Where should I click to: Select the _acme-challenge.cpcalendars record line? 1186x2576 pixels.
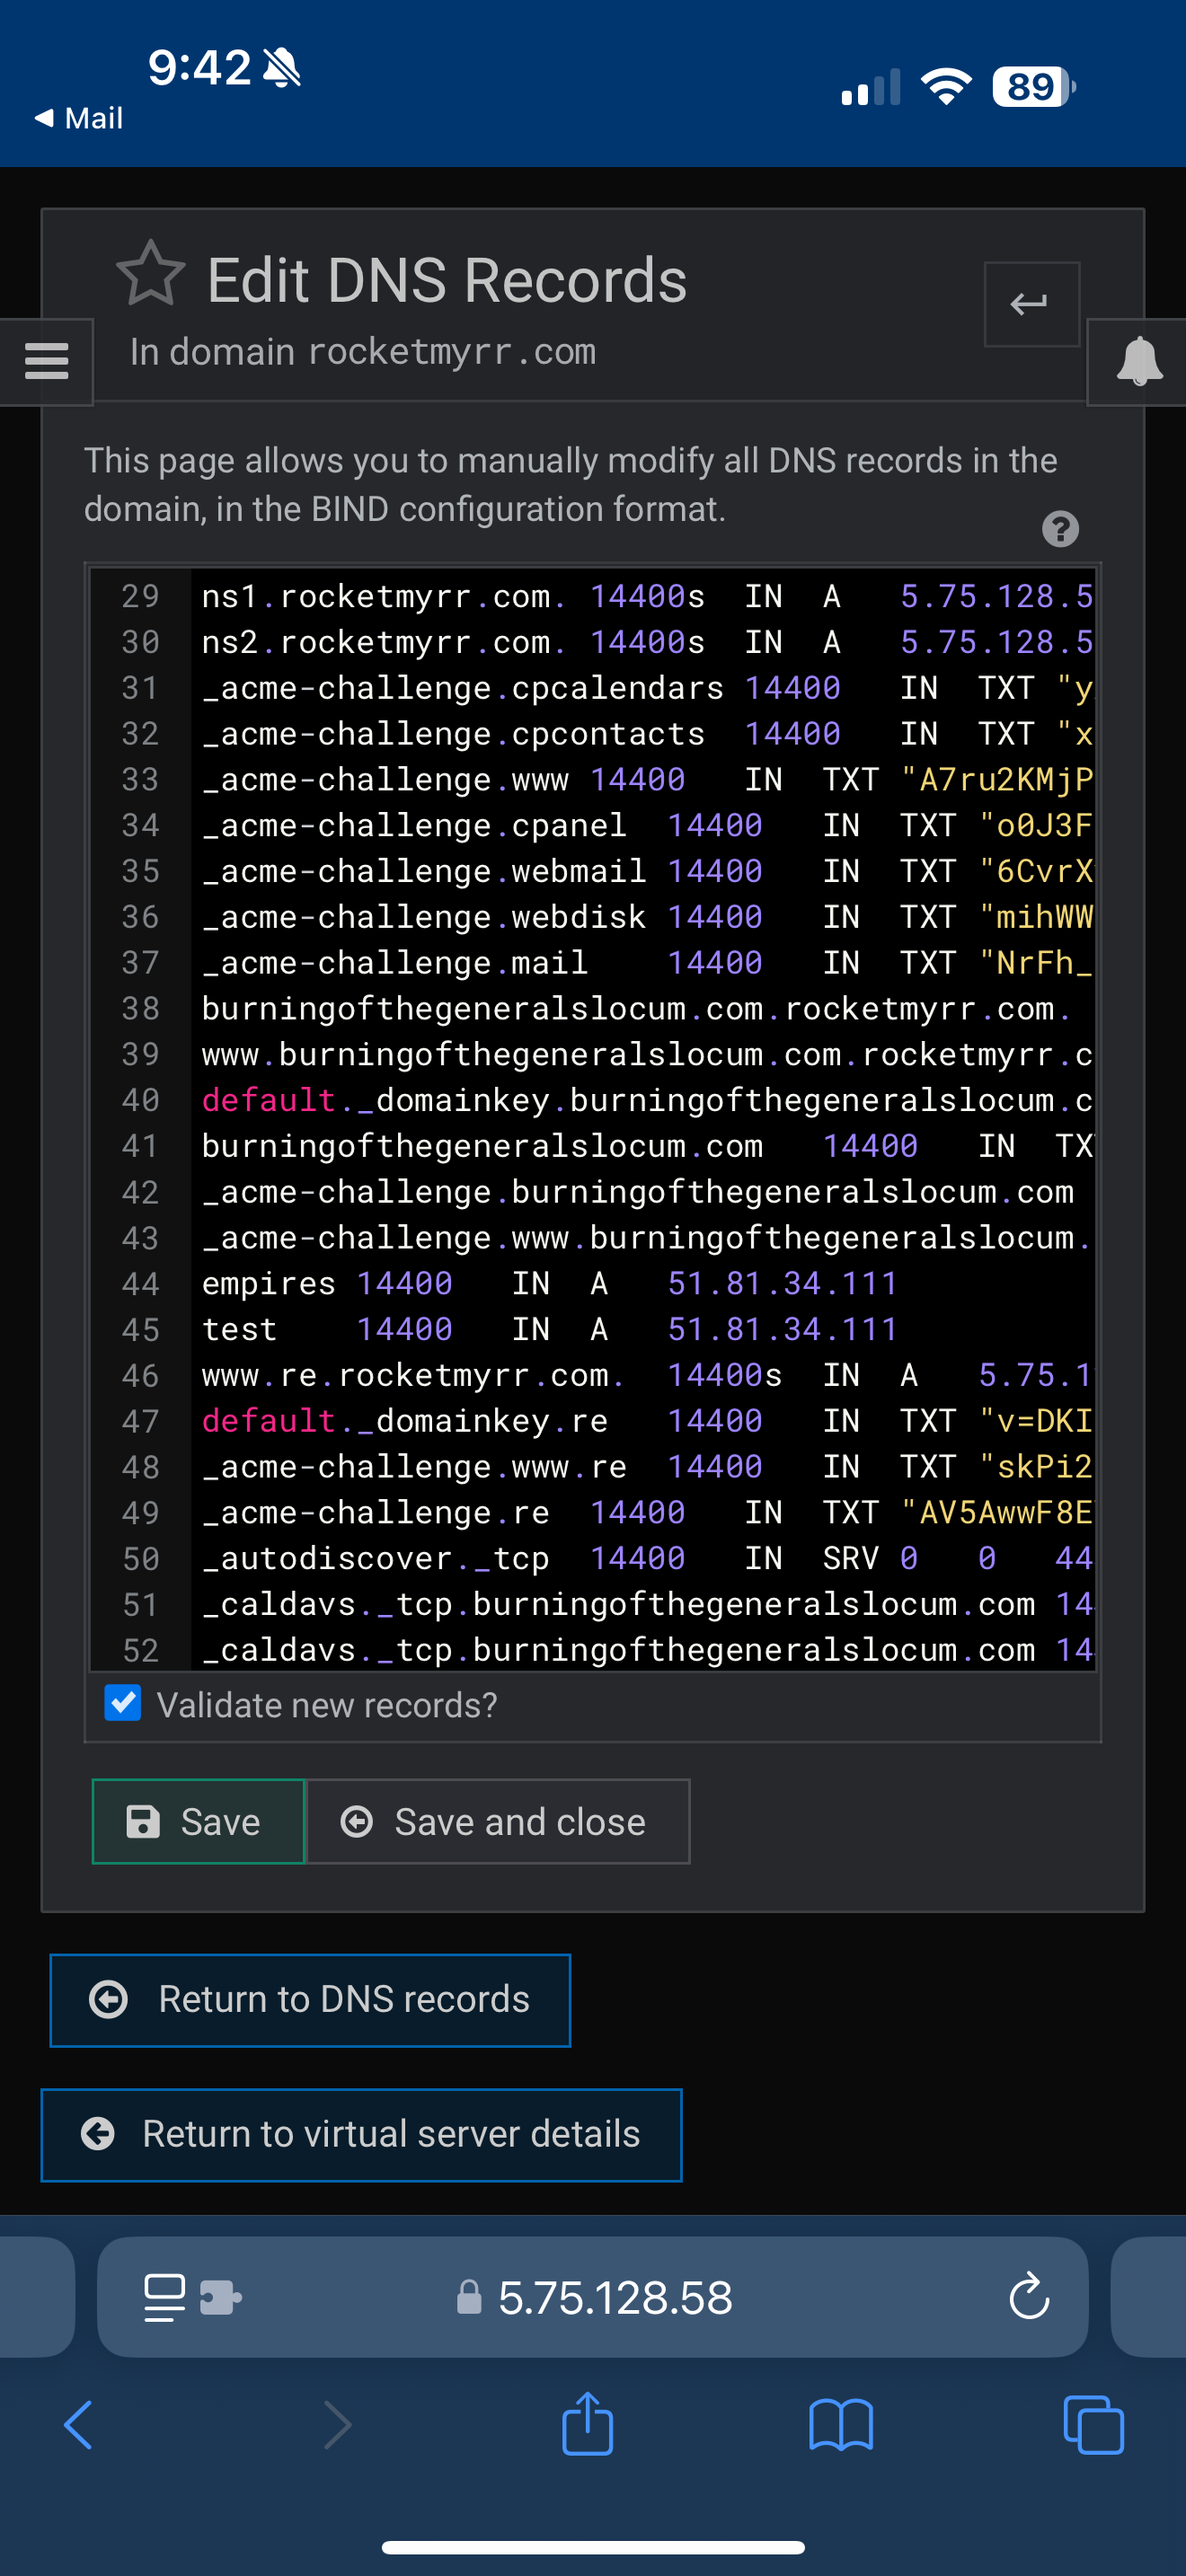[646, 688]
